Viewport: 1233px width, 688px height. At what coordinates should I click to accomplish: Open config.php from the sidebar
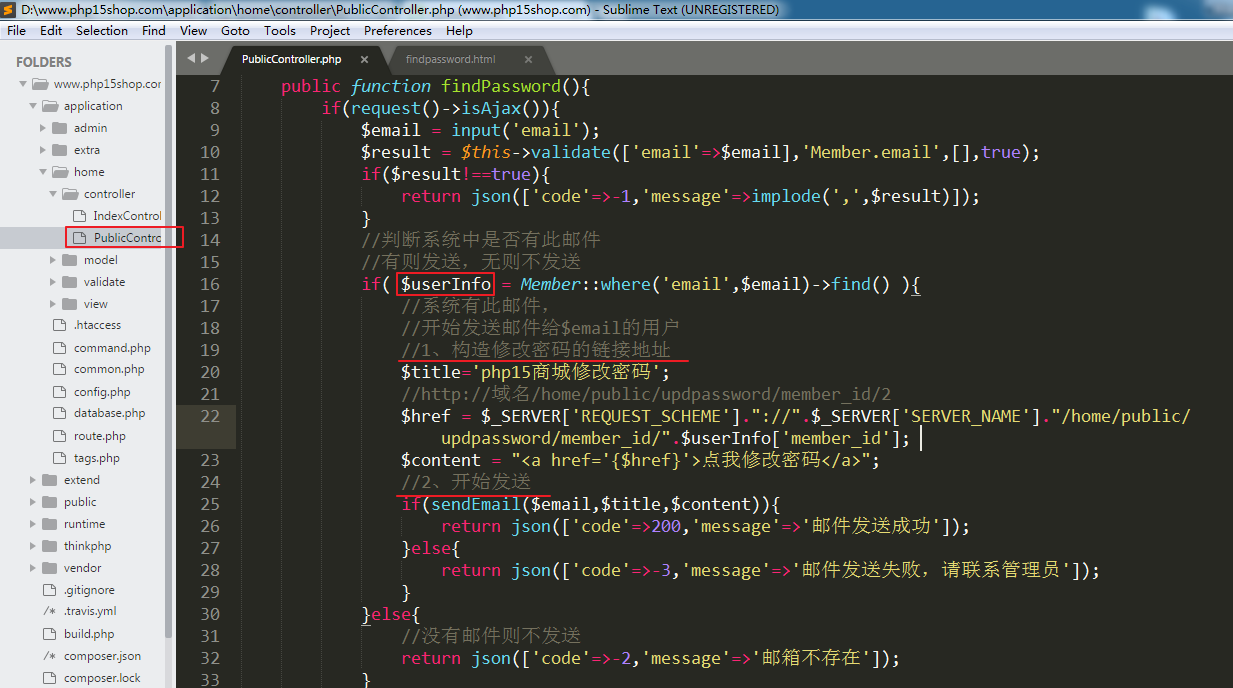coord(102,392)
